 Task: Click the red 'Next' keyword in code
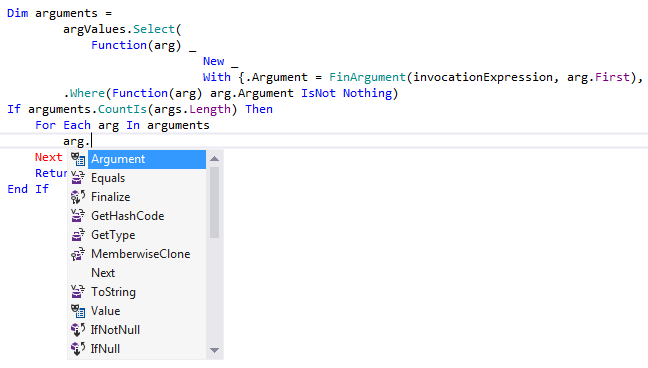point(49,158)
